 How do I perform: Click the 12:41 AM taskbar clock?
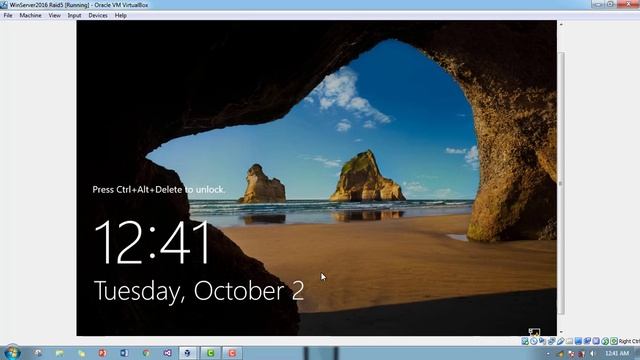tap(617, 353)
